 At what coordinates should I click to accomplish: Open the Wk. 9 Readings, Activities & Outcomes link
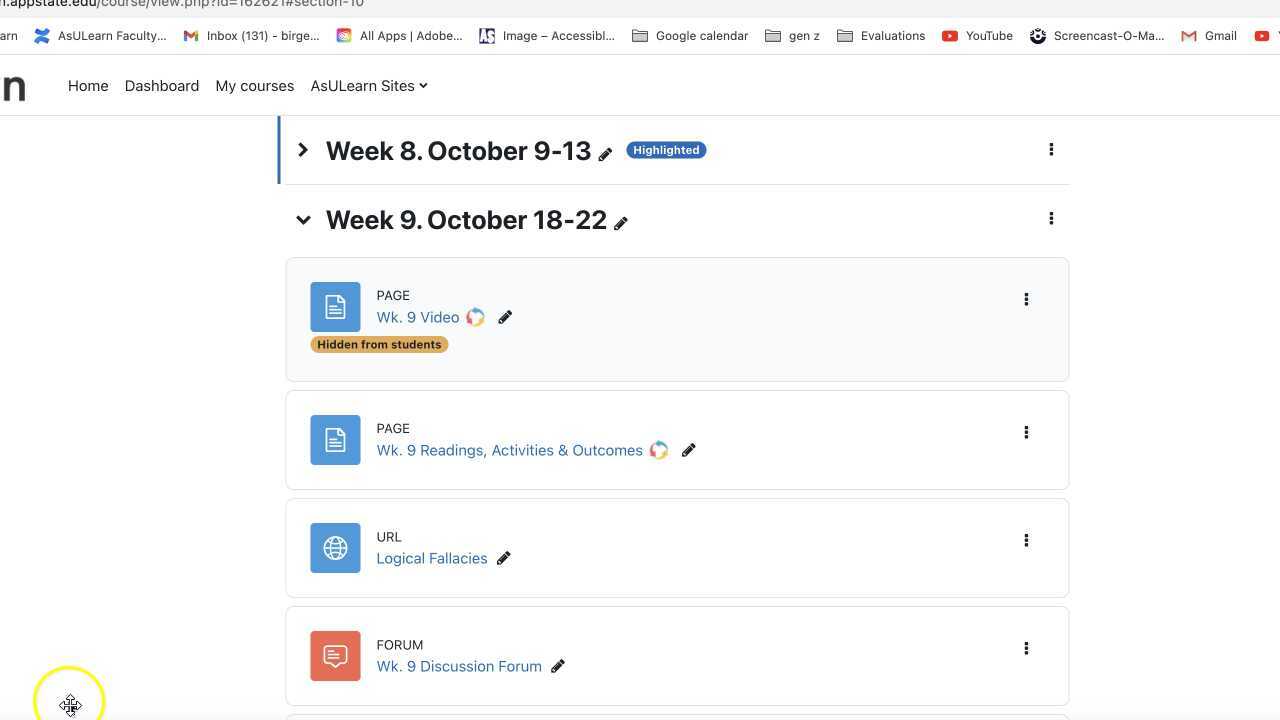click(509, 451)
